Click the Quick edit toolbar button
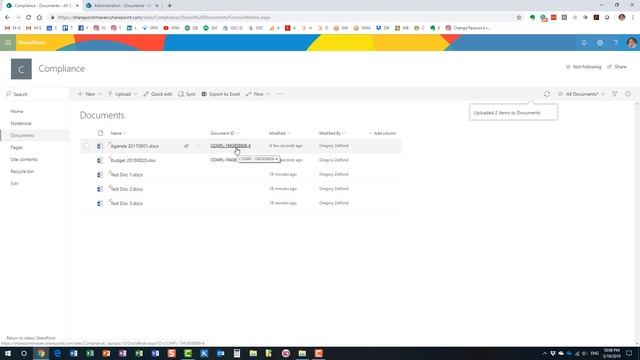 tap(158, 94)
